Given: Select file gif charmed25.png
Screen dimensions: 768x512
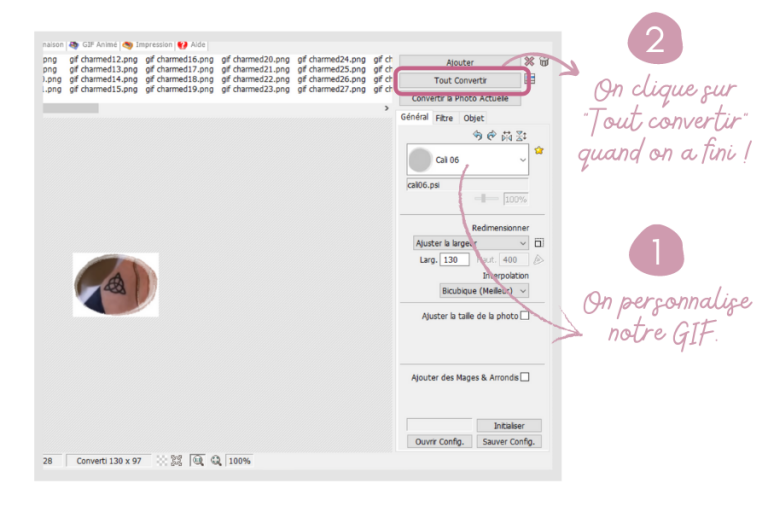Looking at the screenshot, I should tap(332, 69).
